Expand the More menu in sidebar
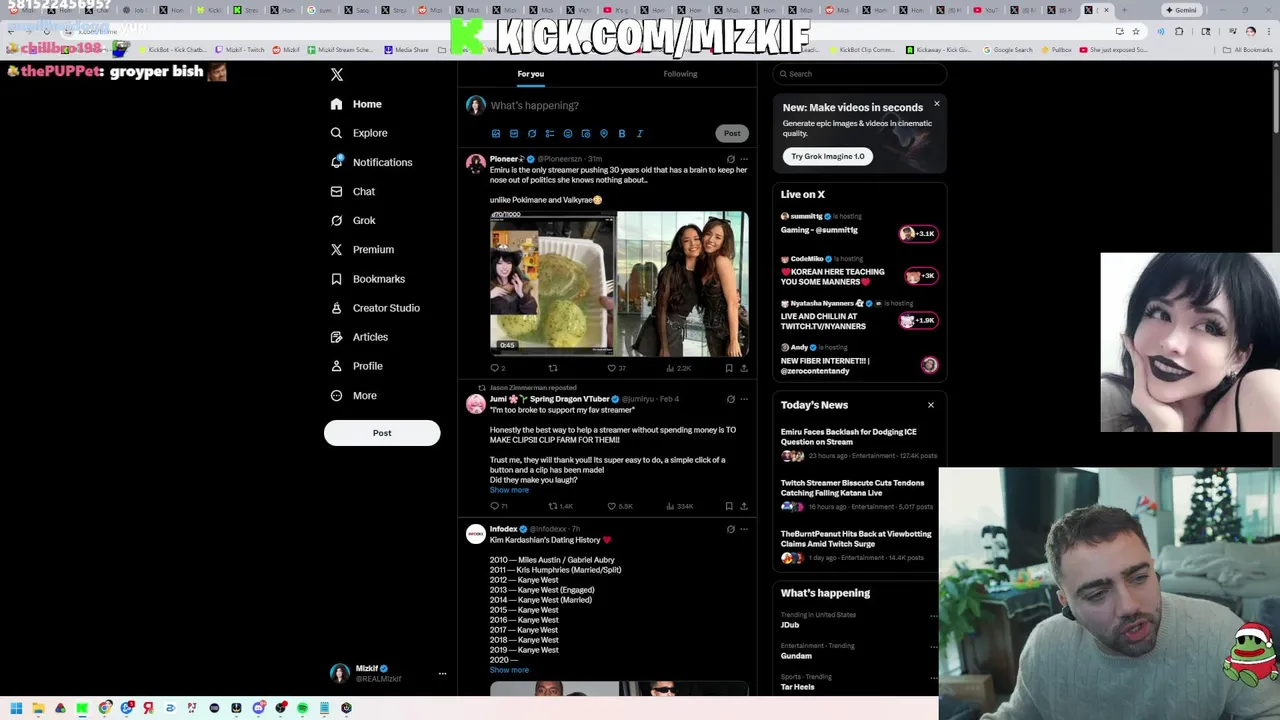The image size is (1280, 720). (x=352, y=395)
